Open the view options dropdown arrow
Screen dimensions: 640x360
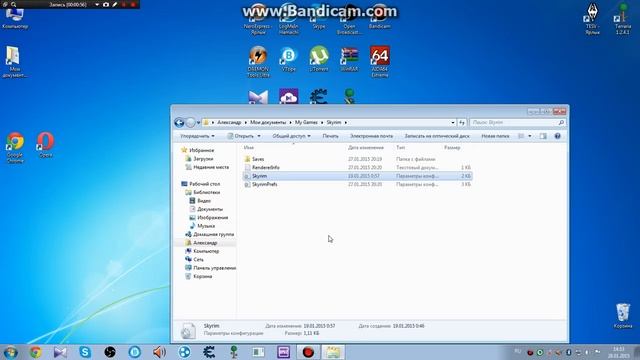pyautogui.click(x=530, y=136)
